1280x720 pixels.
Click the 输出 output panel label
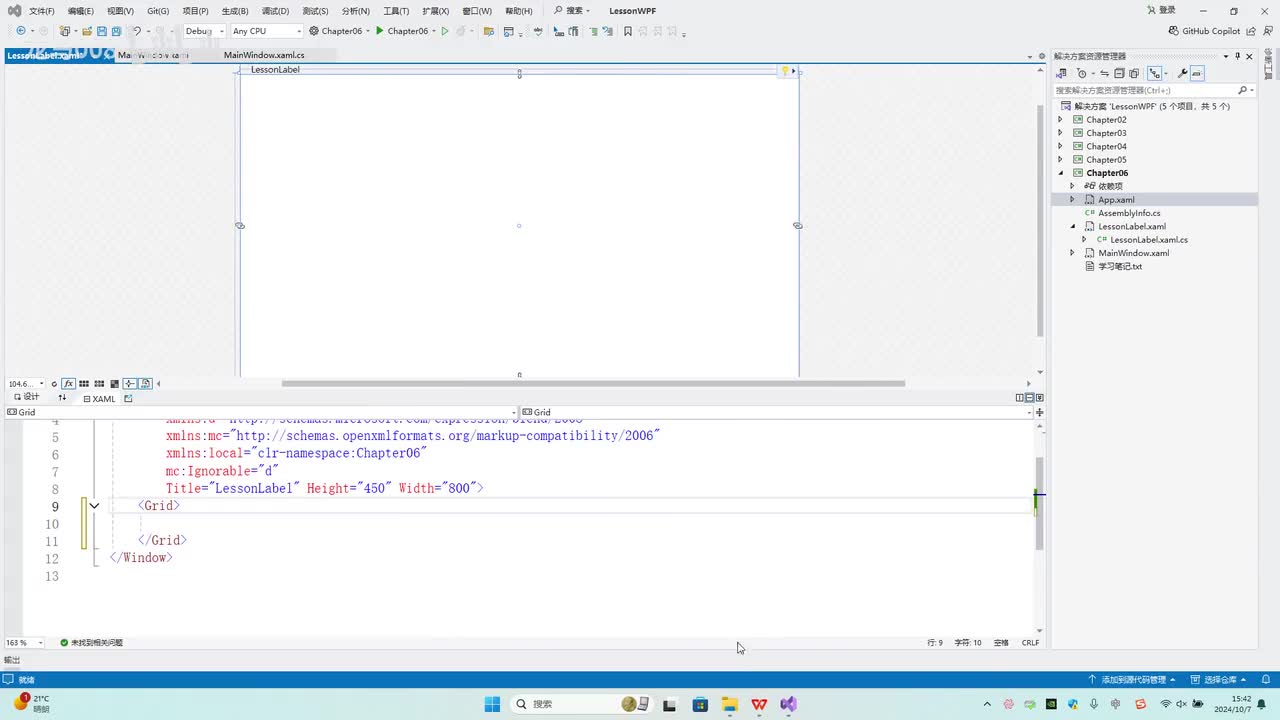12,660
